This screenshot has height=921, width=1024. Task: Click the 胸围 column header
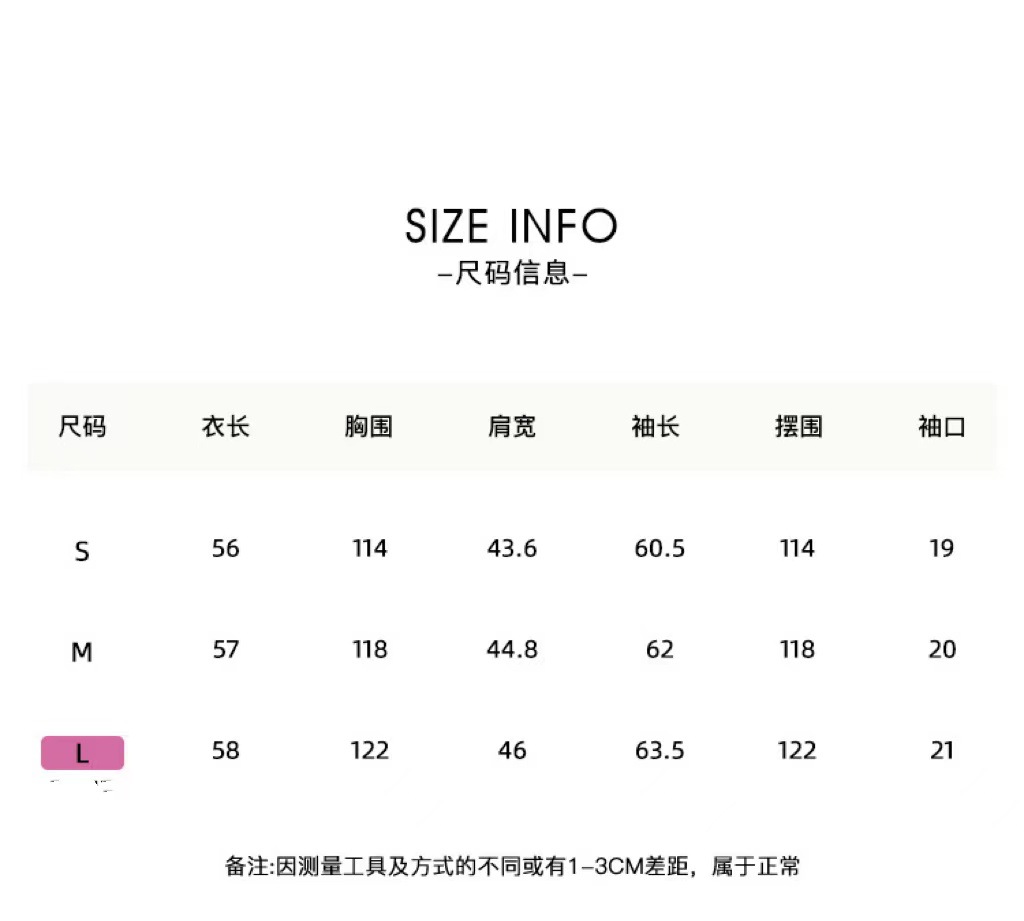(x=369, y=427)
